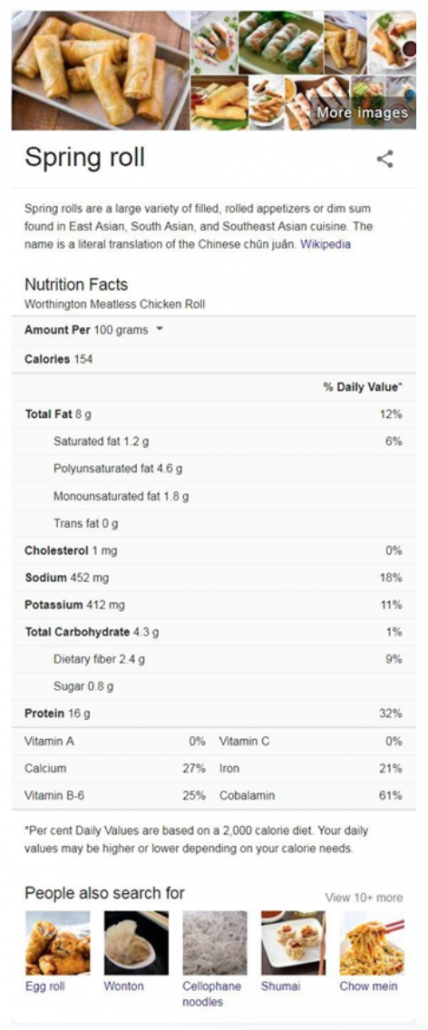
Task: Select the Wonton thumbnail image
Action: (x=136, y=943)
